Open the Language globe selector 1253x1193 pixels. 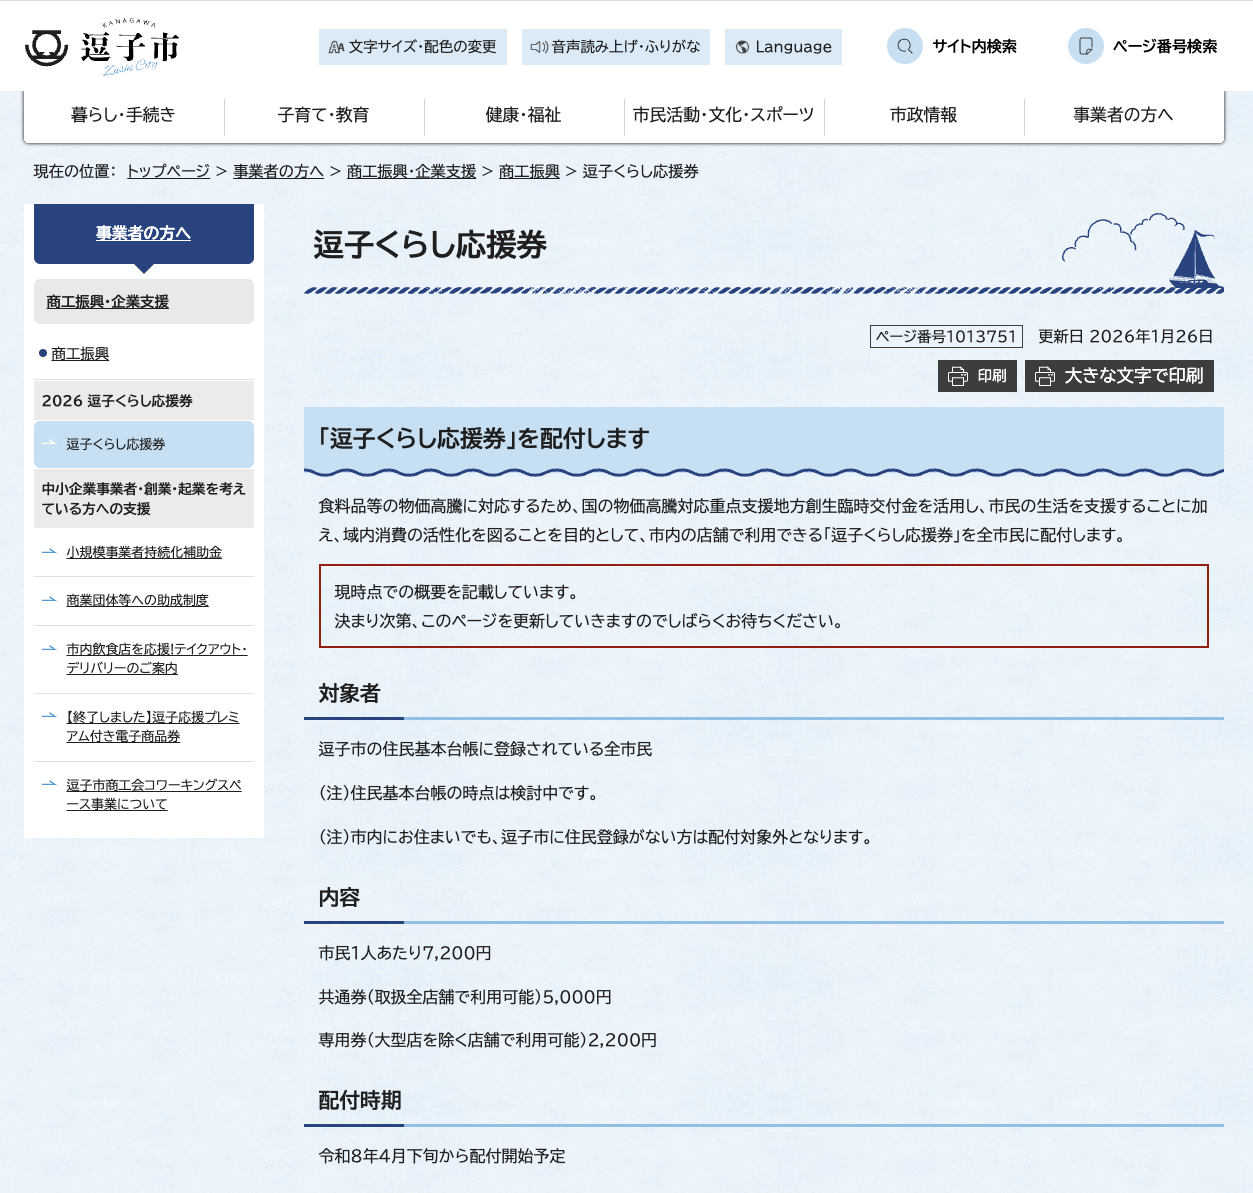coord(783,47)
